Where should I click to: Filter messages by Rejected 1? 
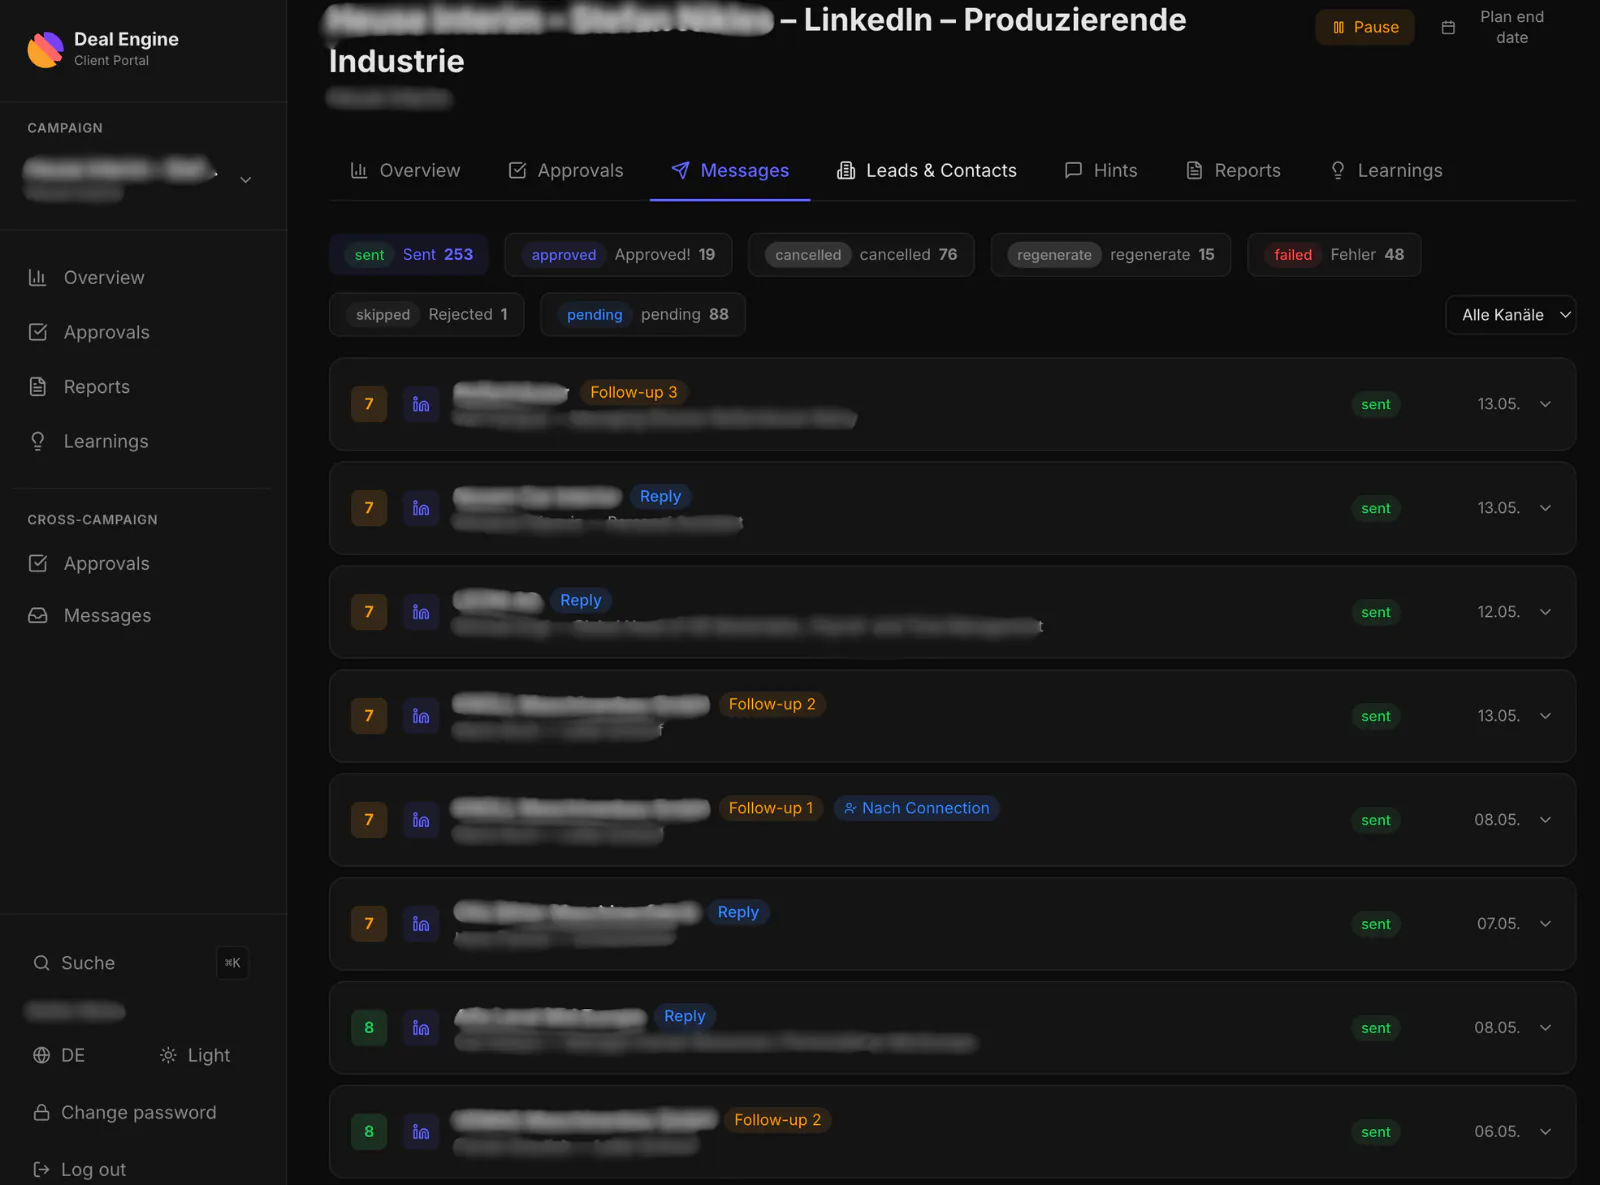click(426, 314)
